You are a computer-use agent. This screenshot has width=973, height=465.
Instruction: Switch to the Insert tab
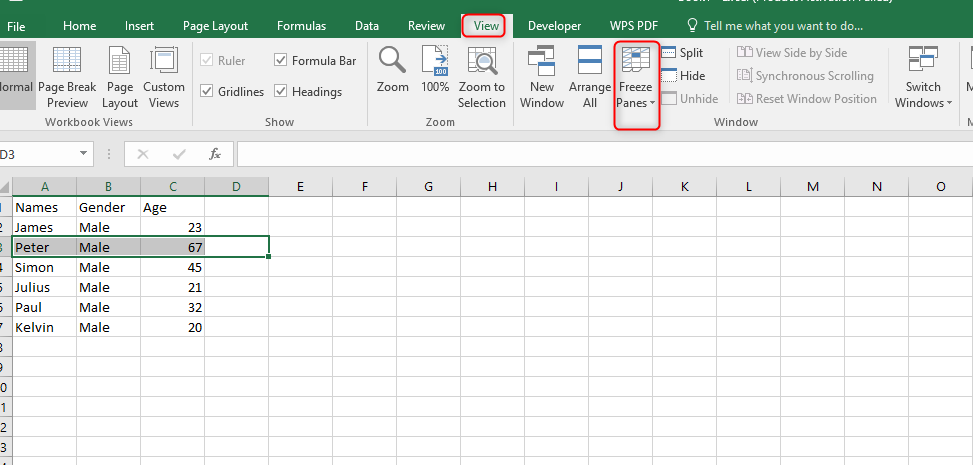click(x=140, y=26)
